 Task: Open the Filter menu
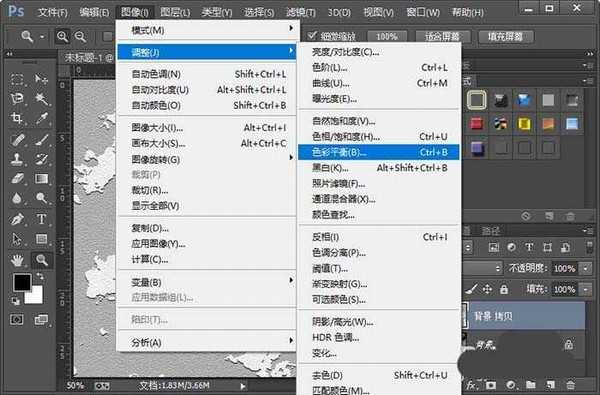[301, 12]
